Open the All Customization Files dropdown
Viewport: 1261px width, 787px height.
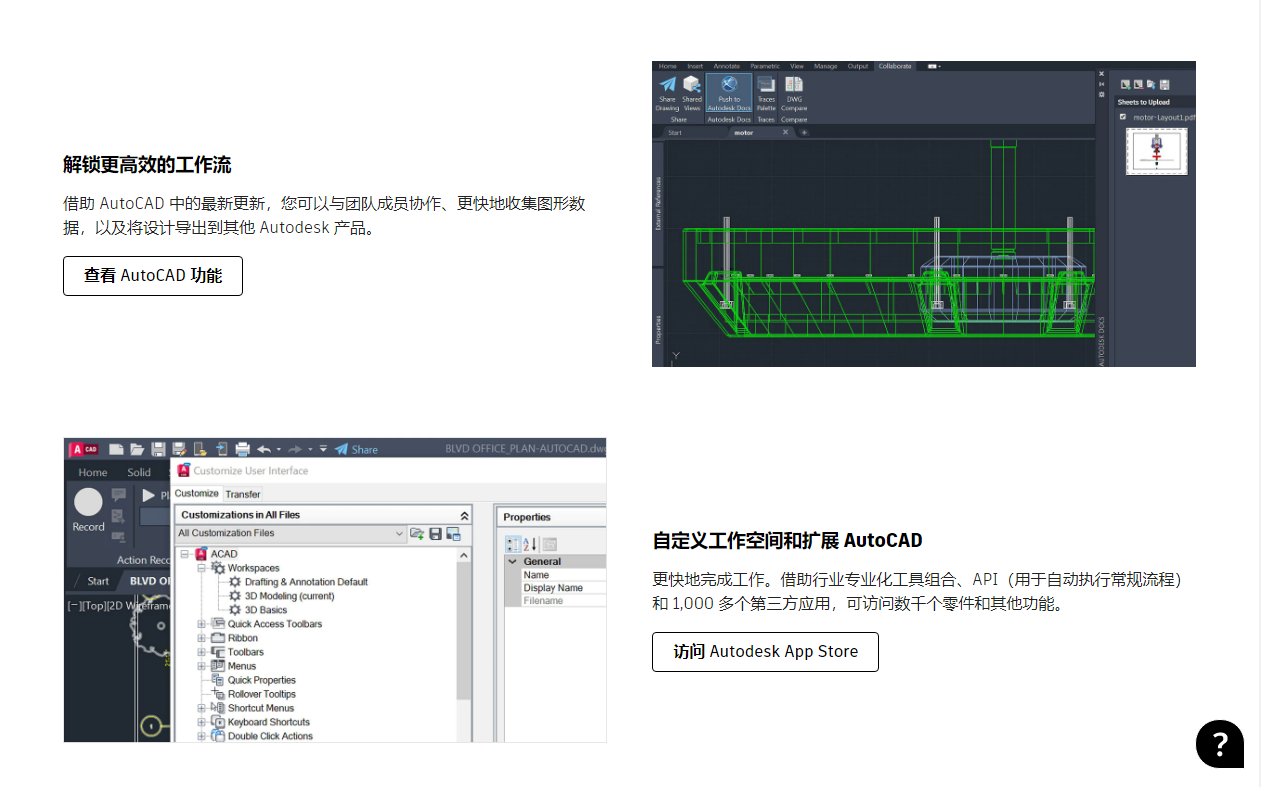coord(399,533)
